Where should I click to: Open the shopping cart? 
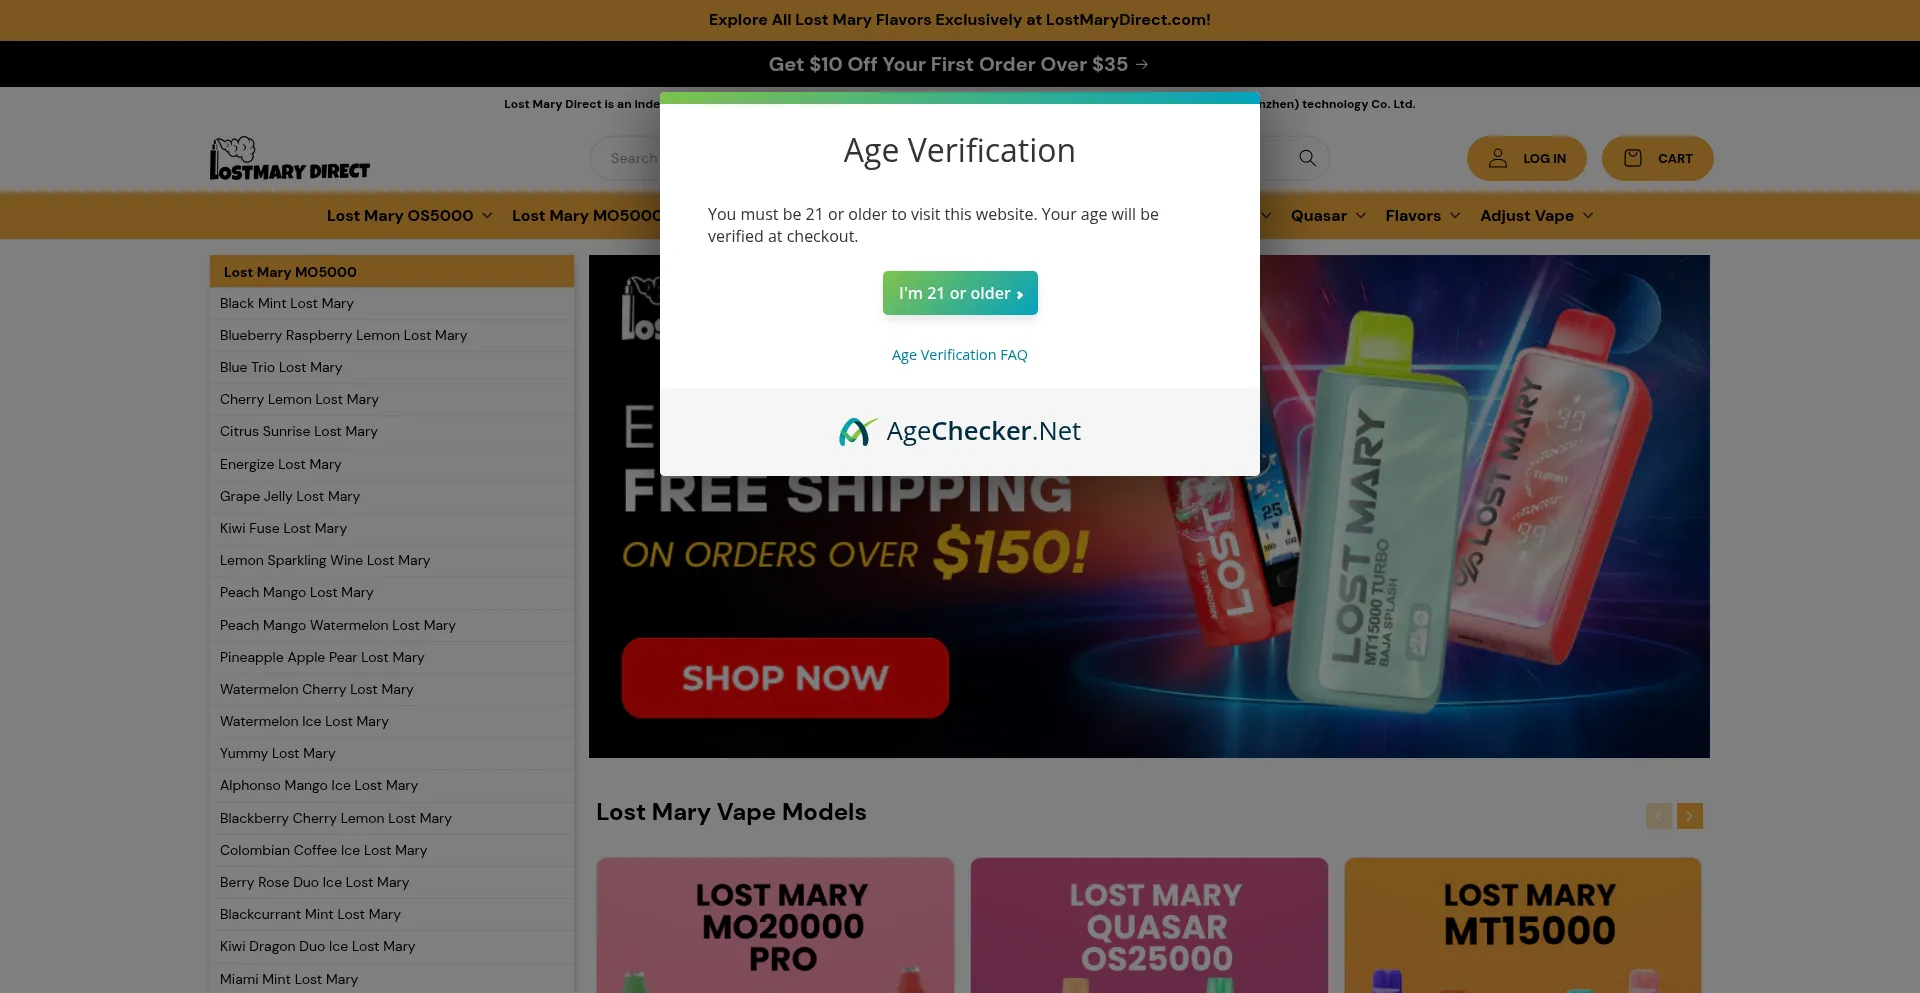tap(1657, 158)
